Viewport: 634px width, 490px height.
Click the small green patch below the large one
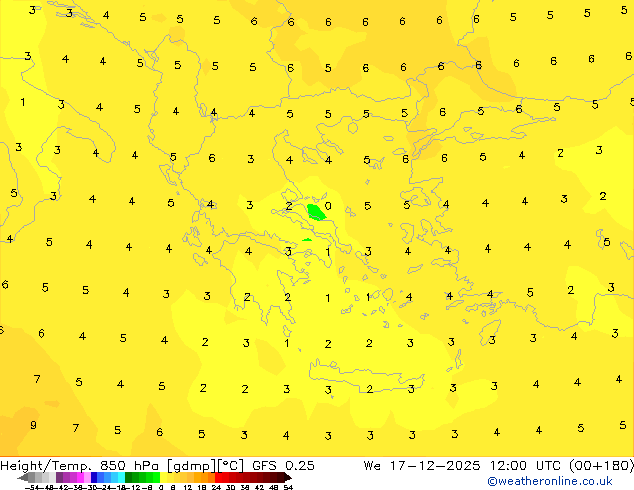pos(307,240)
